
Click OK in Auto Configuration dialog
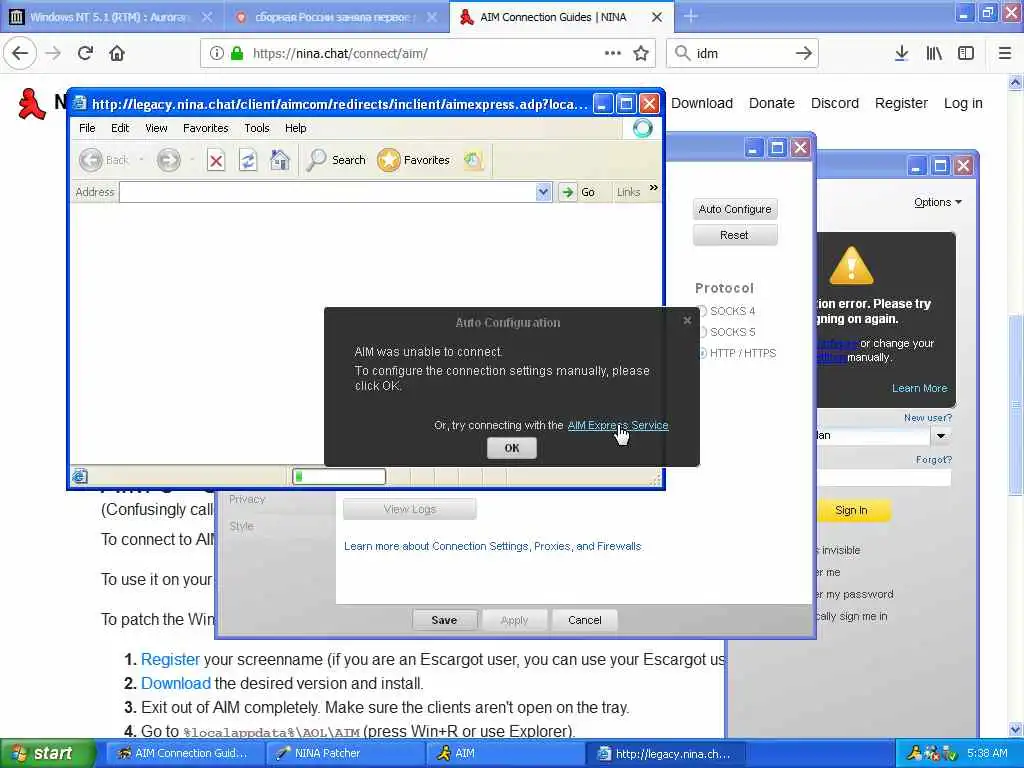[512, 448]
